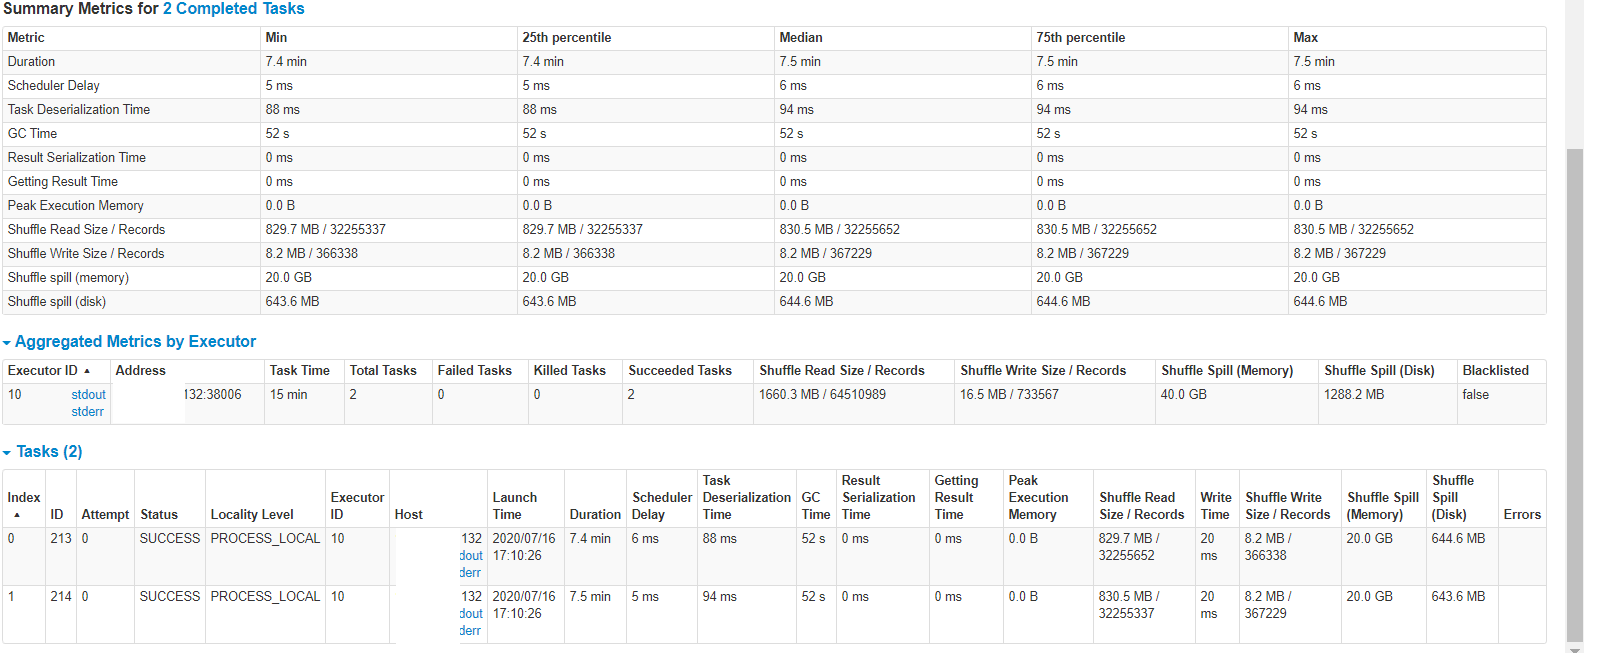
Task: Select the Getting Result Time row label in summary
Action: click(x=63, y=182)
